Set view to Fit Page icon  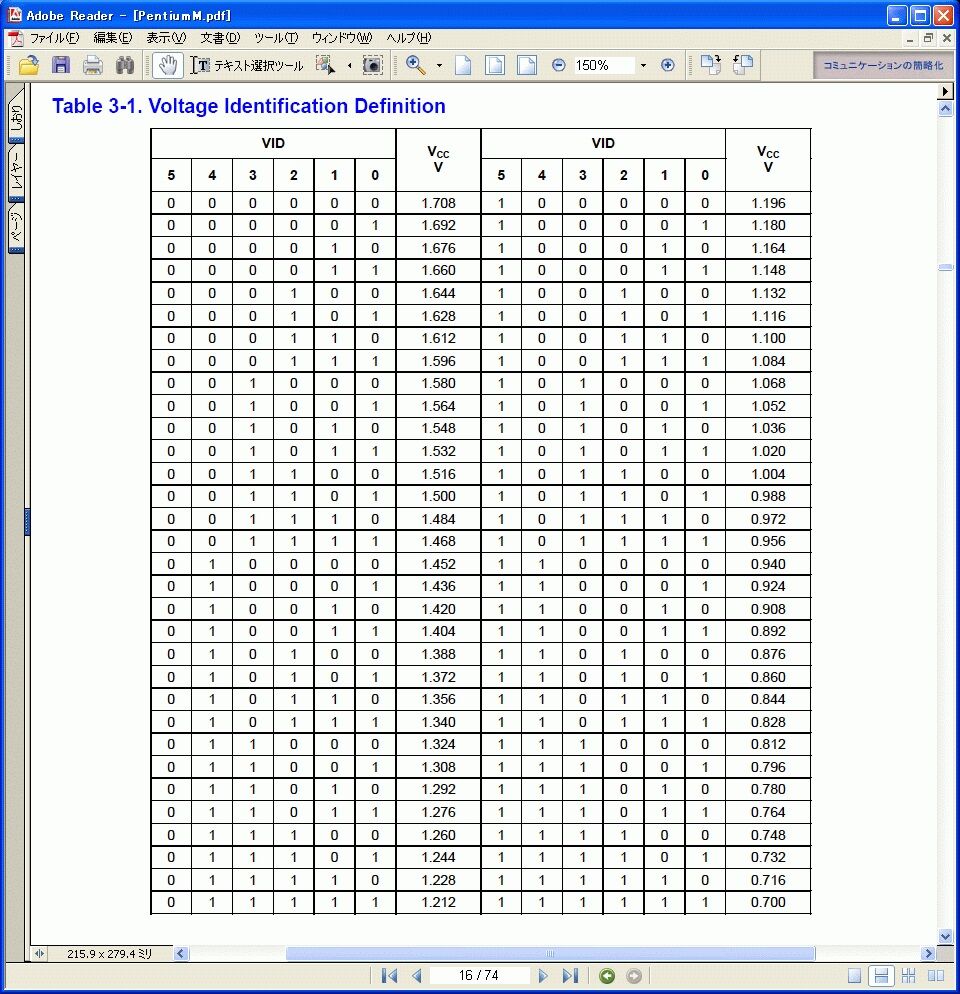[x=495, y=65]
